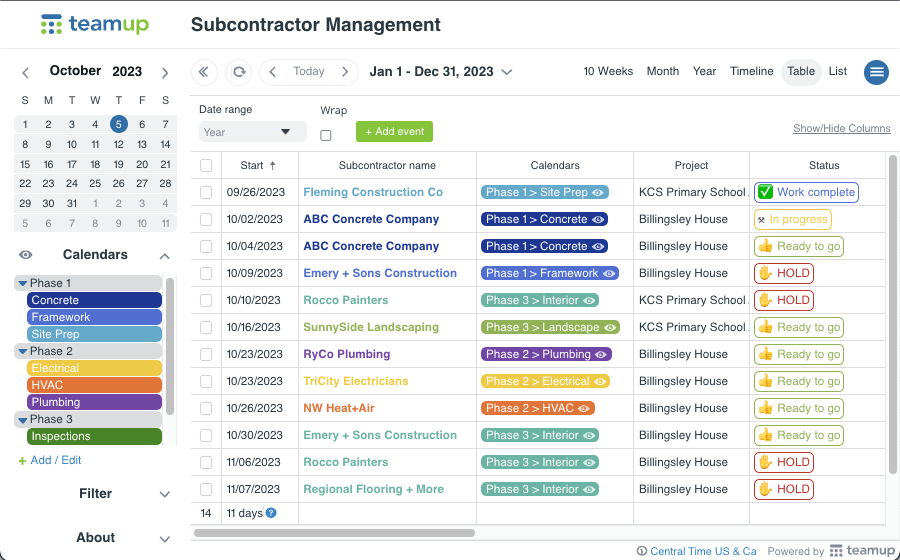This screenshot has height=560, width=900.
Task: Click the Today button
Action: [x=309, y=72]
